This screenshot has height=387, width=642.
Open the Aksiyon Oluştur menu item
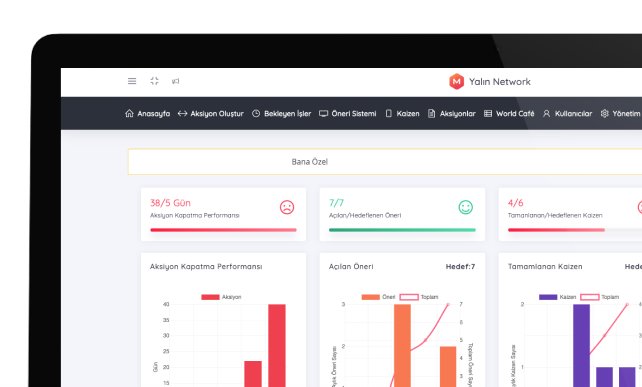pyautogui.click(x=211, y=113)
